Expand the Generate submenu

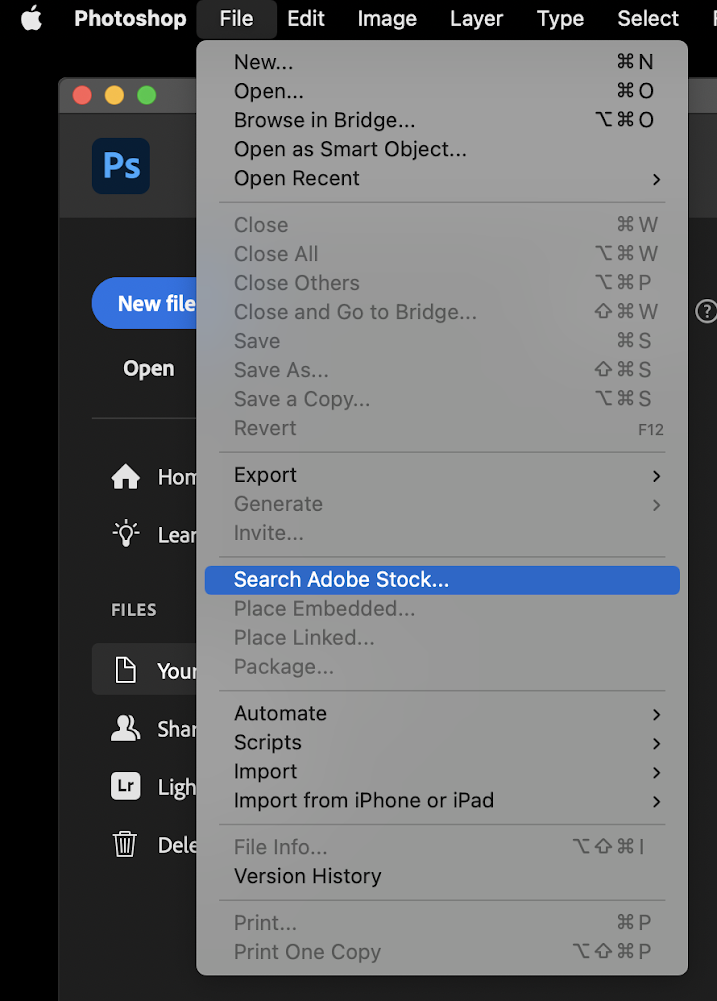tap(442, 504)
